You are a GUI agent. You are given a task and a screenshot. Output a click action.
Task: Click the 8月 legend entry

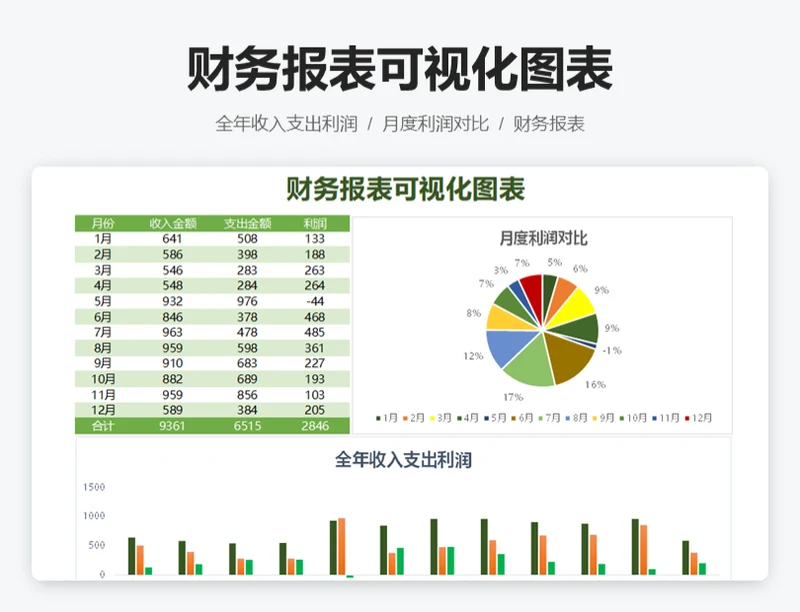pyautogui.click(x=577, y=418)
